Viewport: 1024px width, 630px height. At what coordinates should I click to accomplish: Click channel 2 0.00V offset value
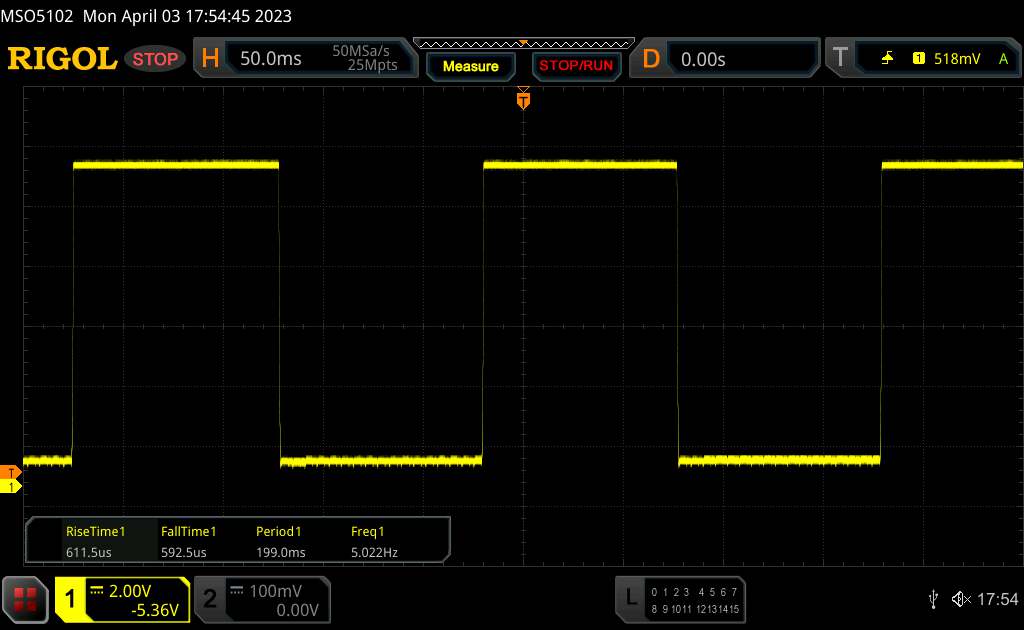(297, 610)
